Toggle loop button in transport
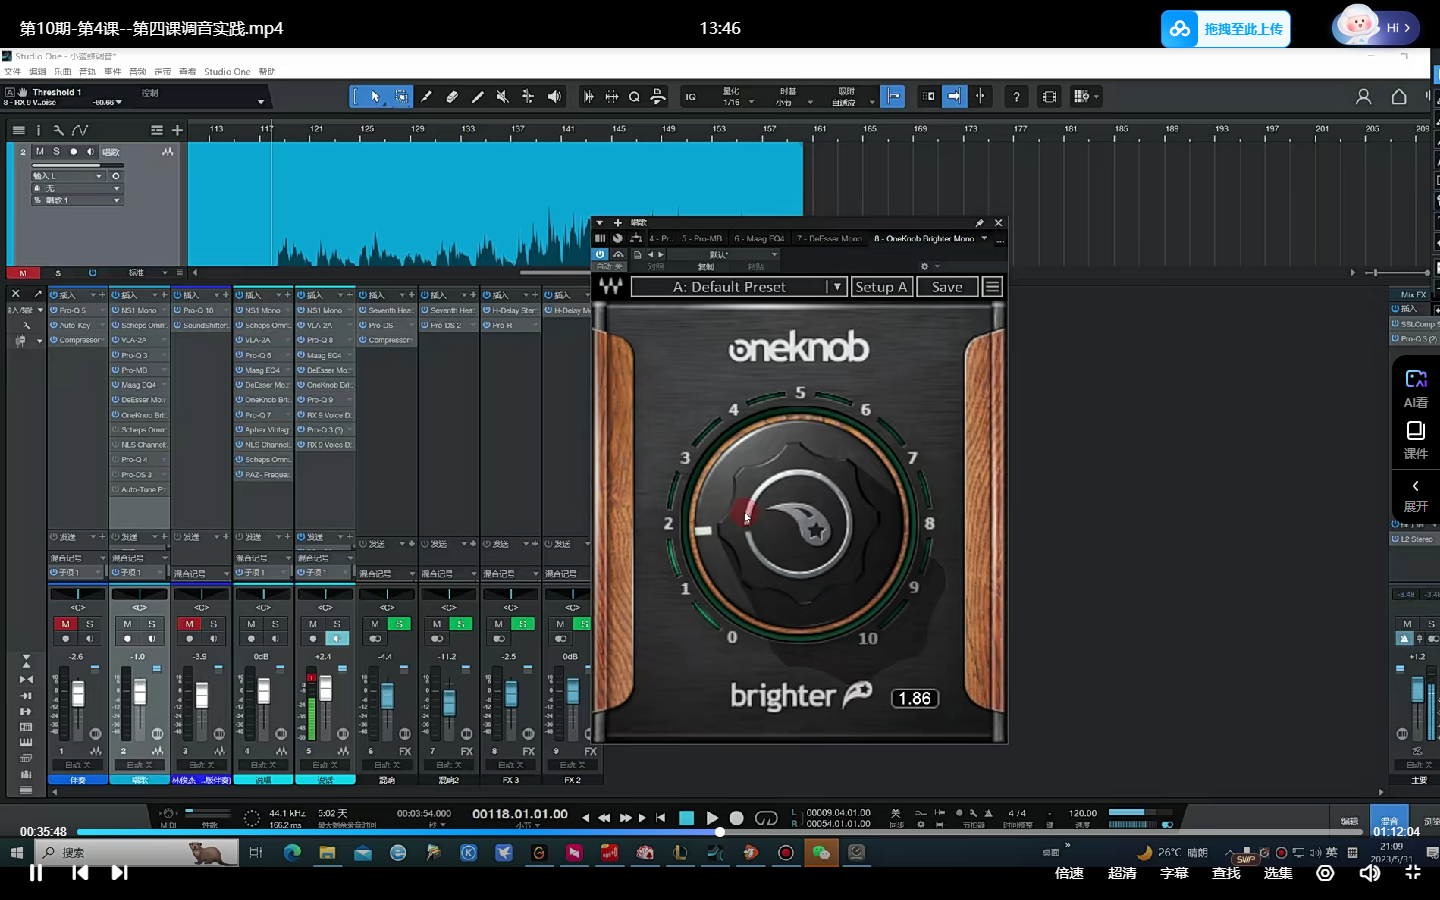The width and height of the screenshot is (1440, 900). pos(766,818)
